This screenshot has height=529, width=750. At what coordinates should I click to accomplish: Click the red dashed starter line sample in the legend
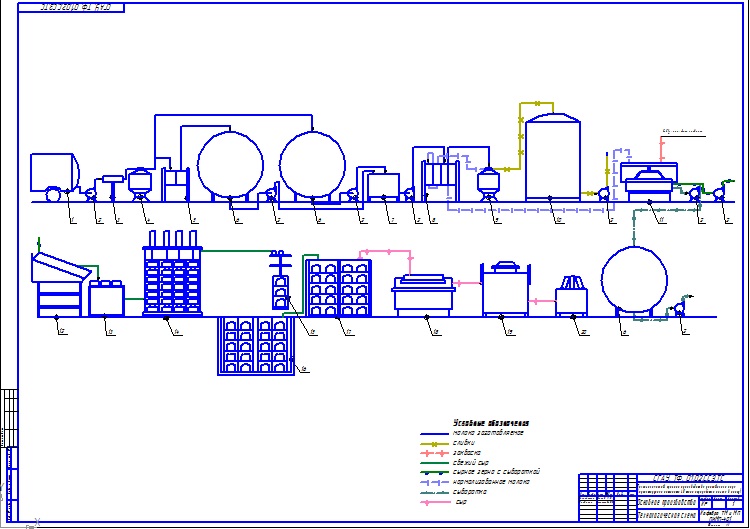tap(434, 453)
